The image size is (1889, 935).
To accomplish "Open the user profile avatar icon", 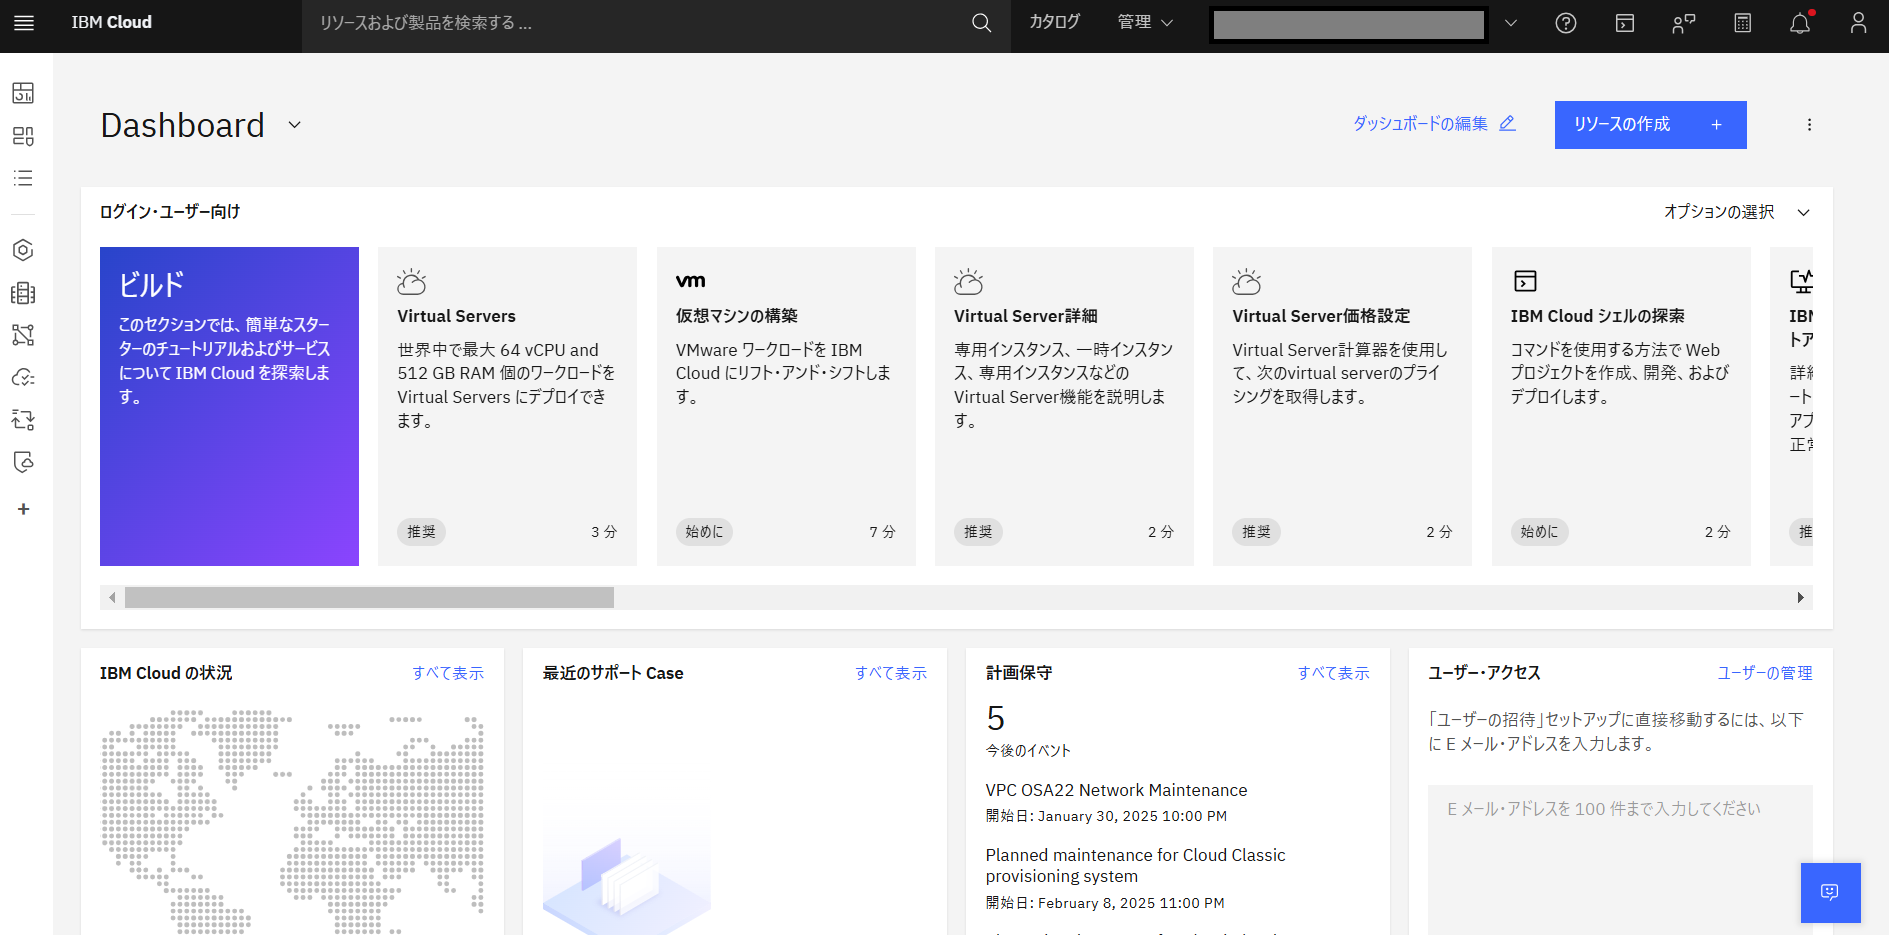I will coord(1858,23).
